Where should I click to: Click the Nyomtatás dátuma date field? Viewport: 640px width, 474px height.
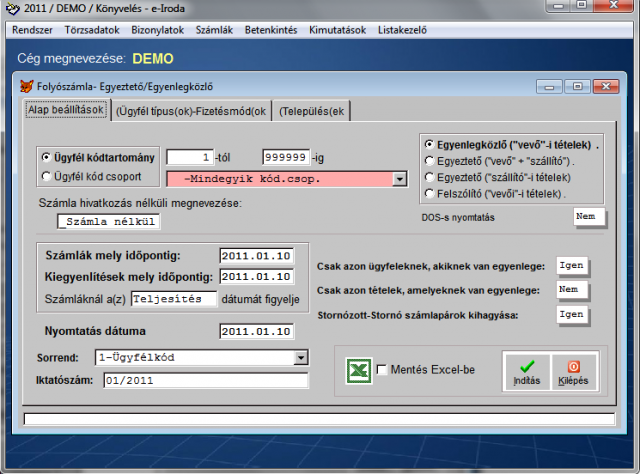coord(256,331)
